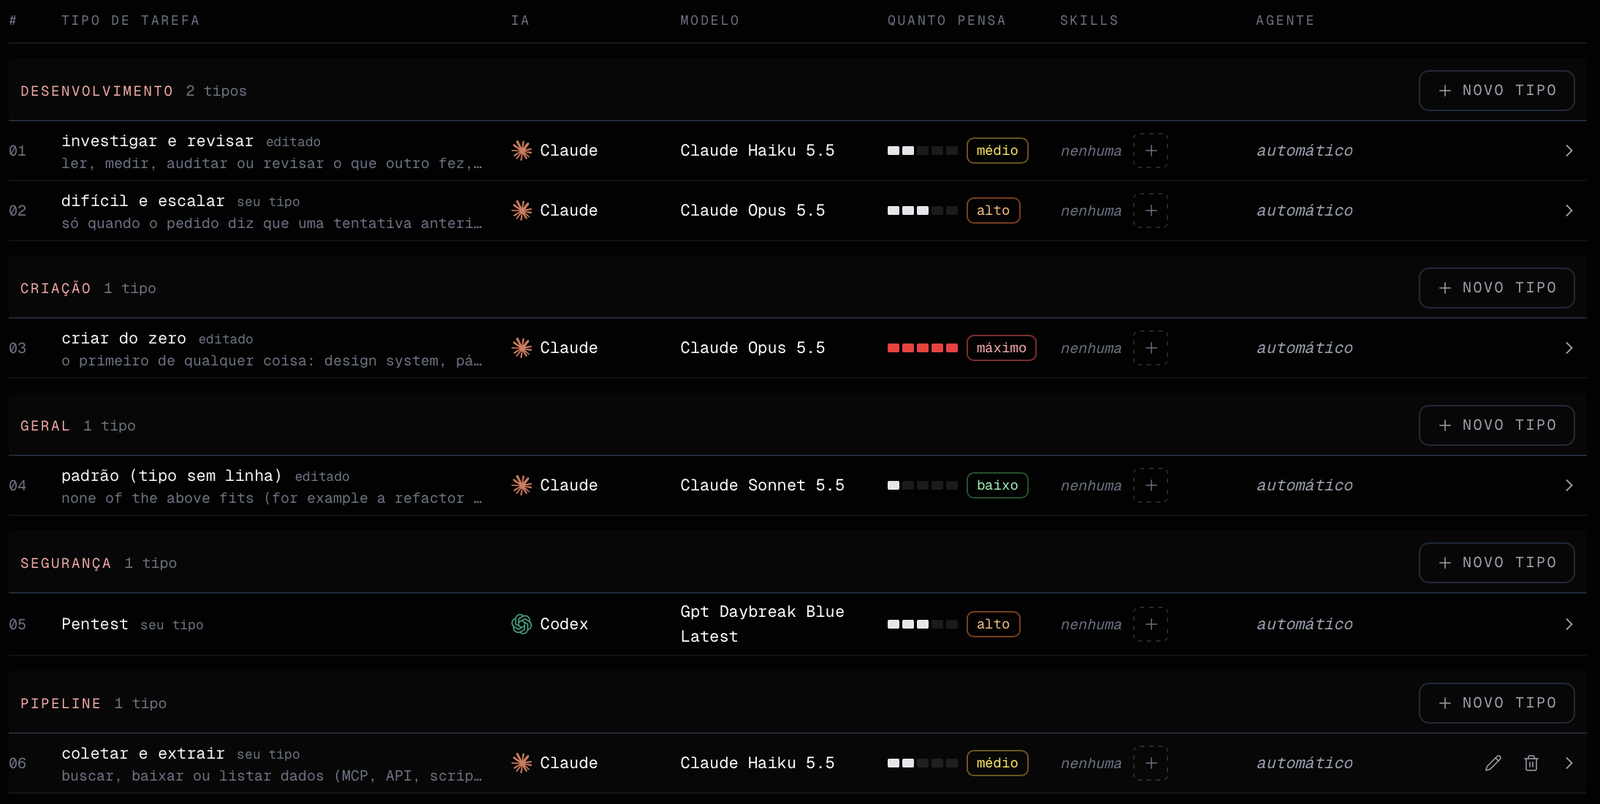Add a skill to coletar e extrair row
Viewport: 1600px width, 804px height.
tap(1151, 763)
